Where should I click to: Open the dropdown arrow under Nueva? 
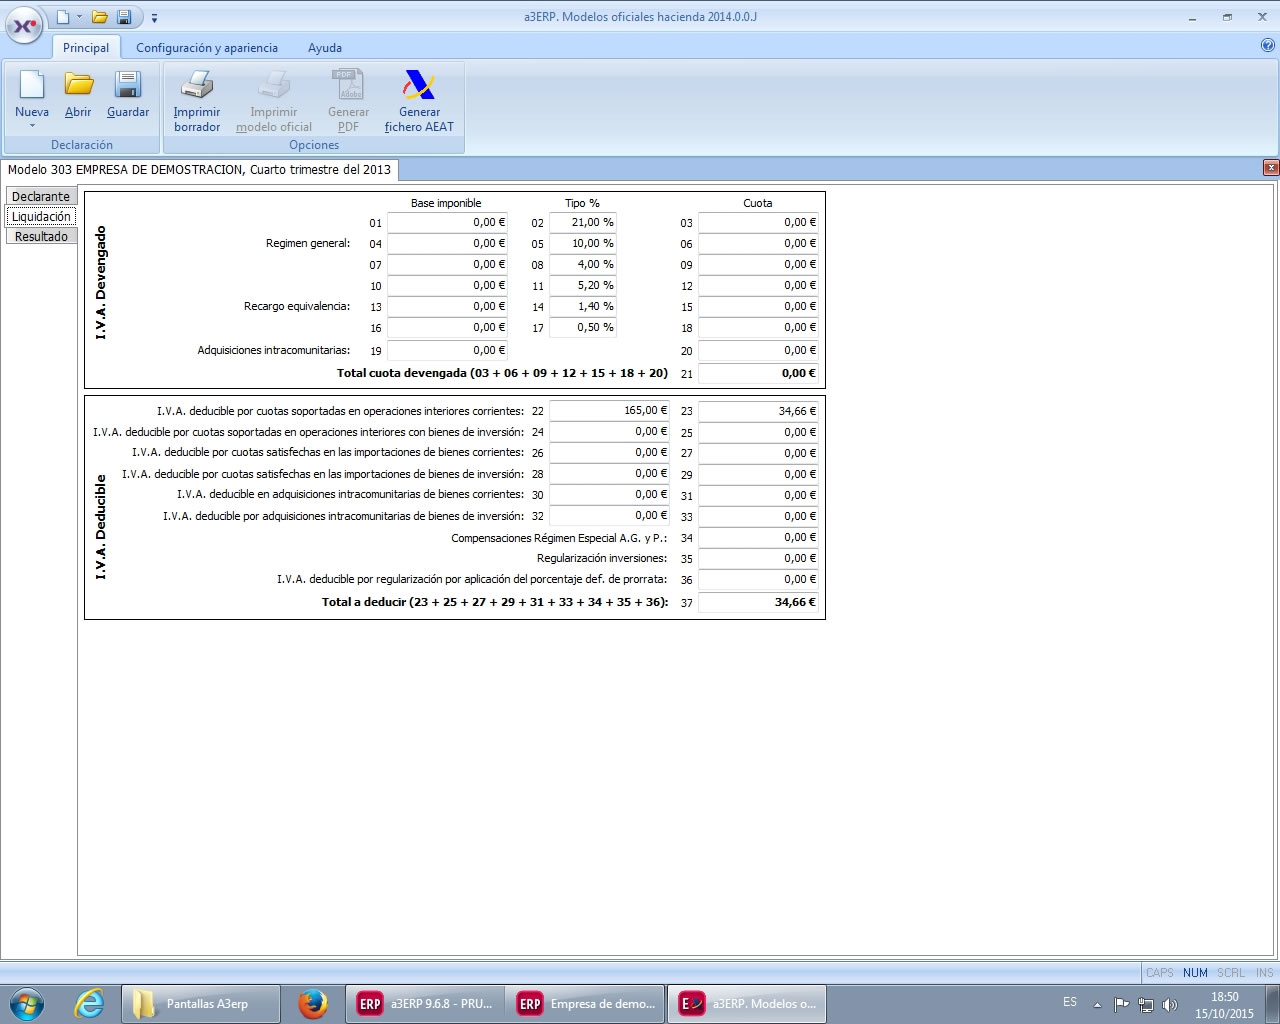[32, 126]
